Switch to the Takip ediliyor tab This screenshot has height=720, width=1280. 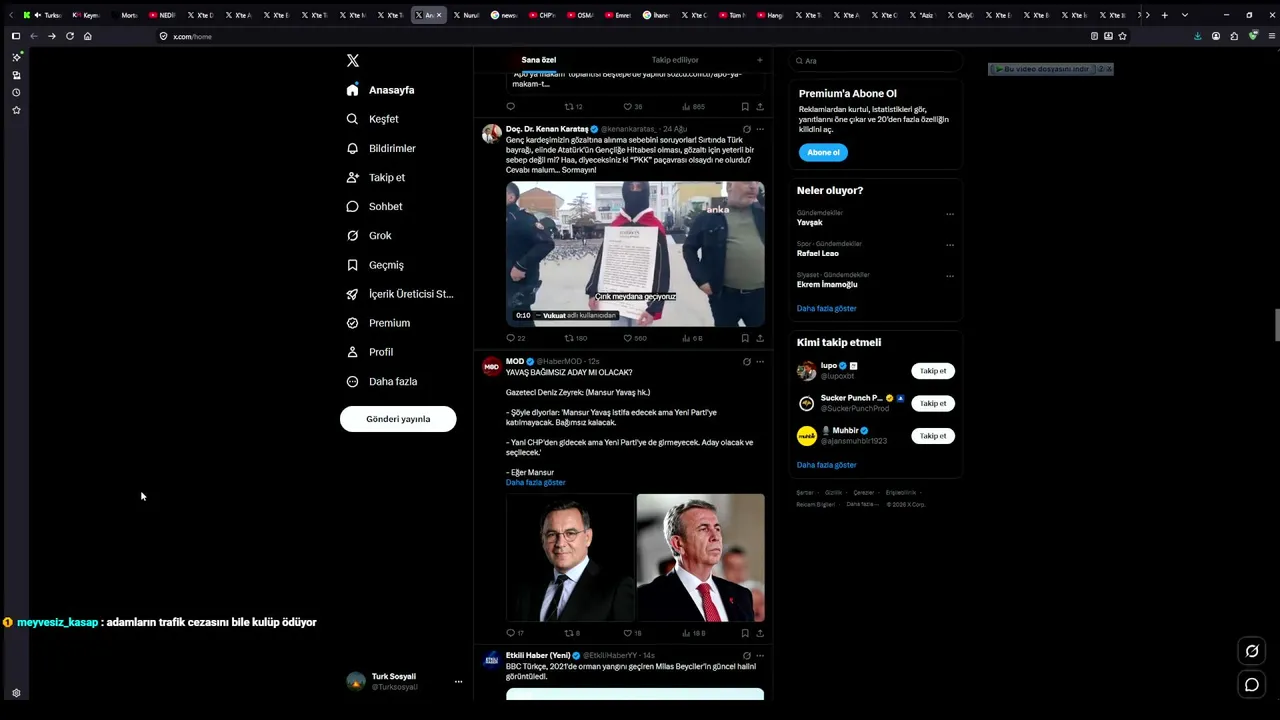point(675,60)
